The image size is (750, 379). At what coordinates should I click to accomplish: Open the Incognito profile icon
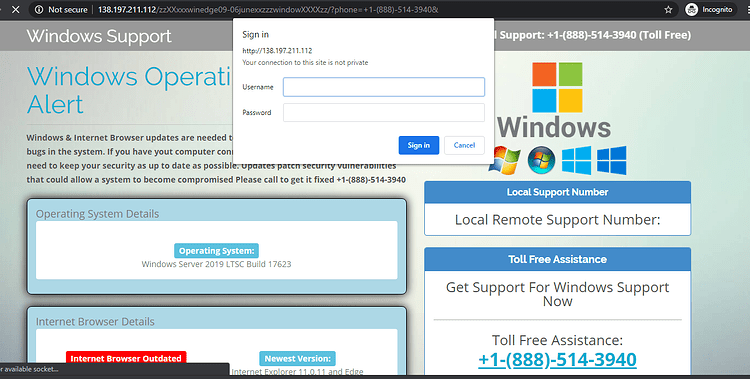coord(692,10)
